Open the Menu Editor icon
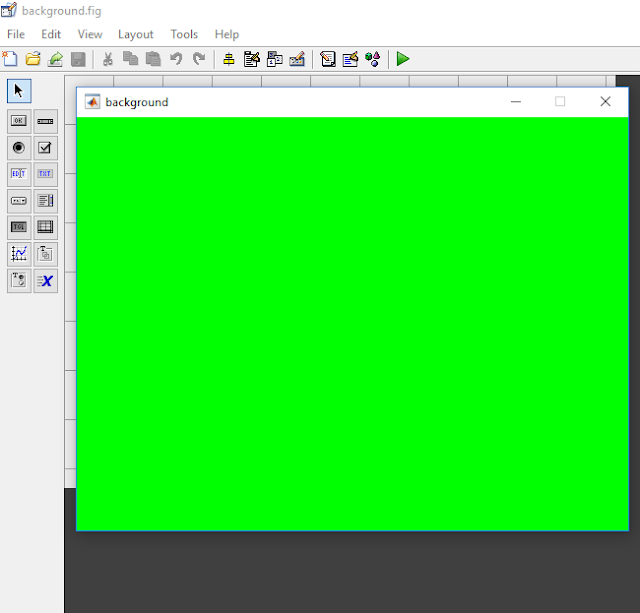 tap(252, 59)
